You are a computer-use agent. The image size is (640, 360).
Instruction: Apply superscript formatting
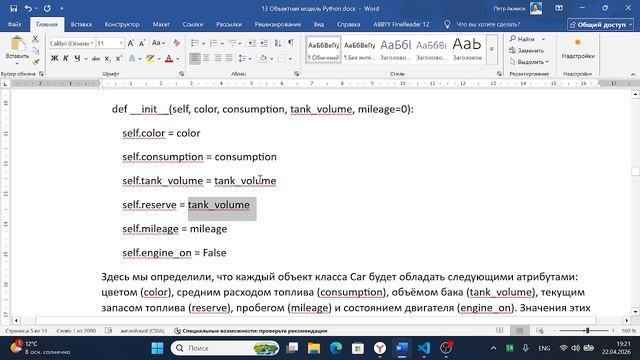pos(118,59)
